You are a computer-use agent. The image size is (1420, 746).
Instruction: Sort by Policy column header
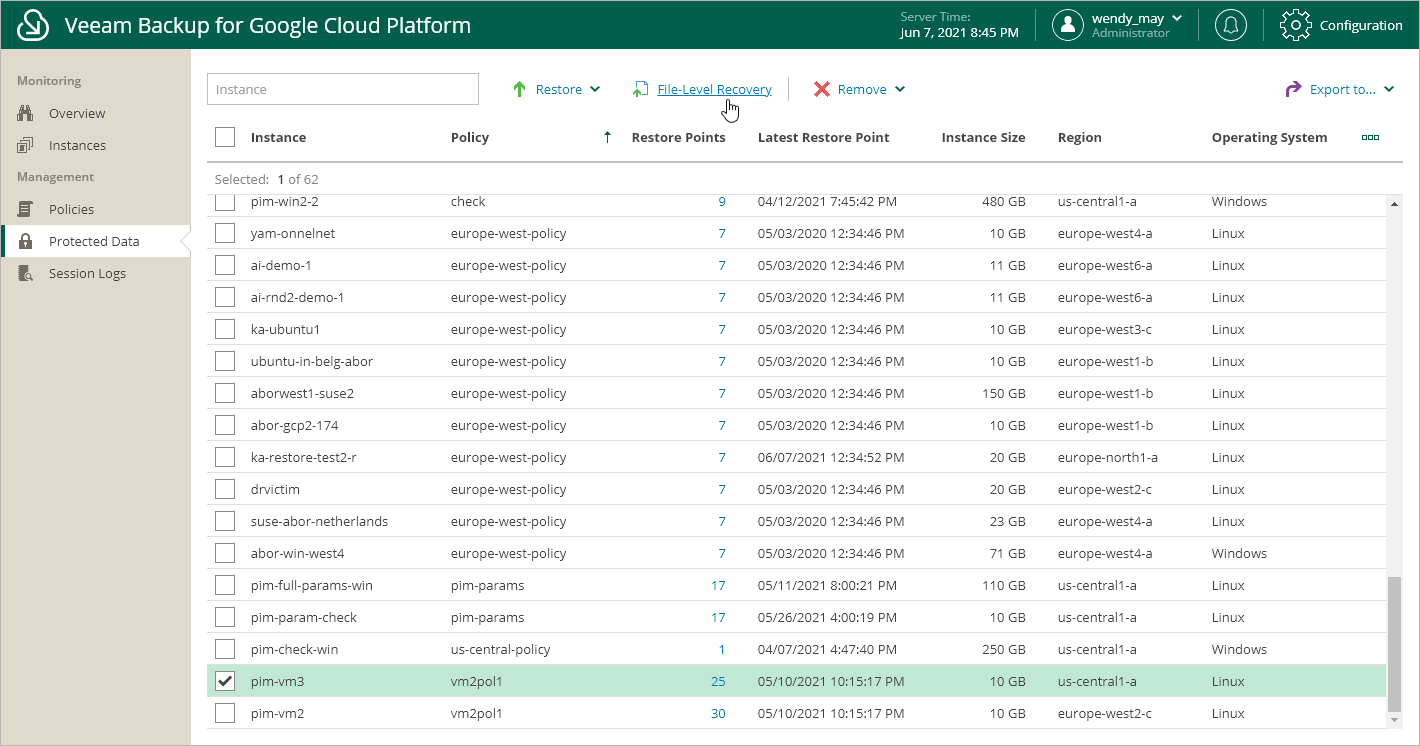pyautogui.click(x=470, y=137)
